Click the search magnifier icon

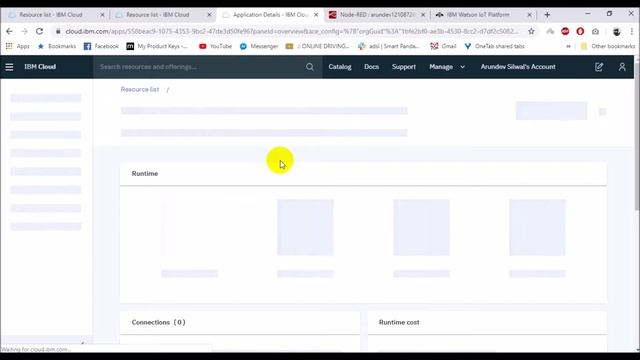[x=310, y=67]
